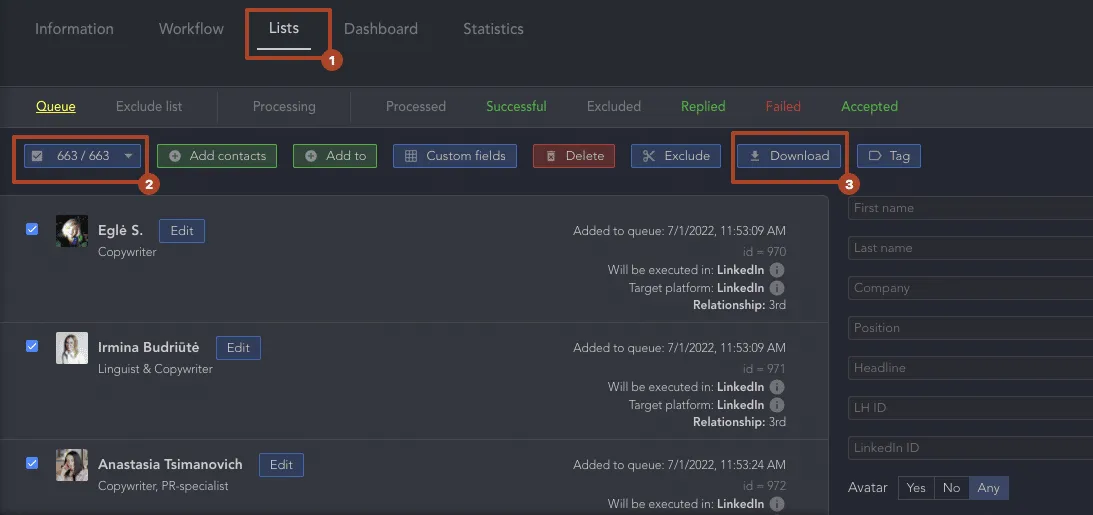Click the Delete button
The image size is (1093, 515).
pyautogui.click(x=574, y=156)
